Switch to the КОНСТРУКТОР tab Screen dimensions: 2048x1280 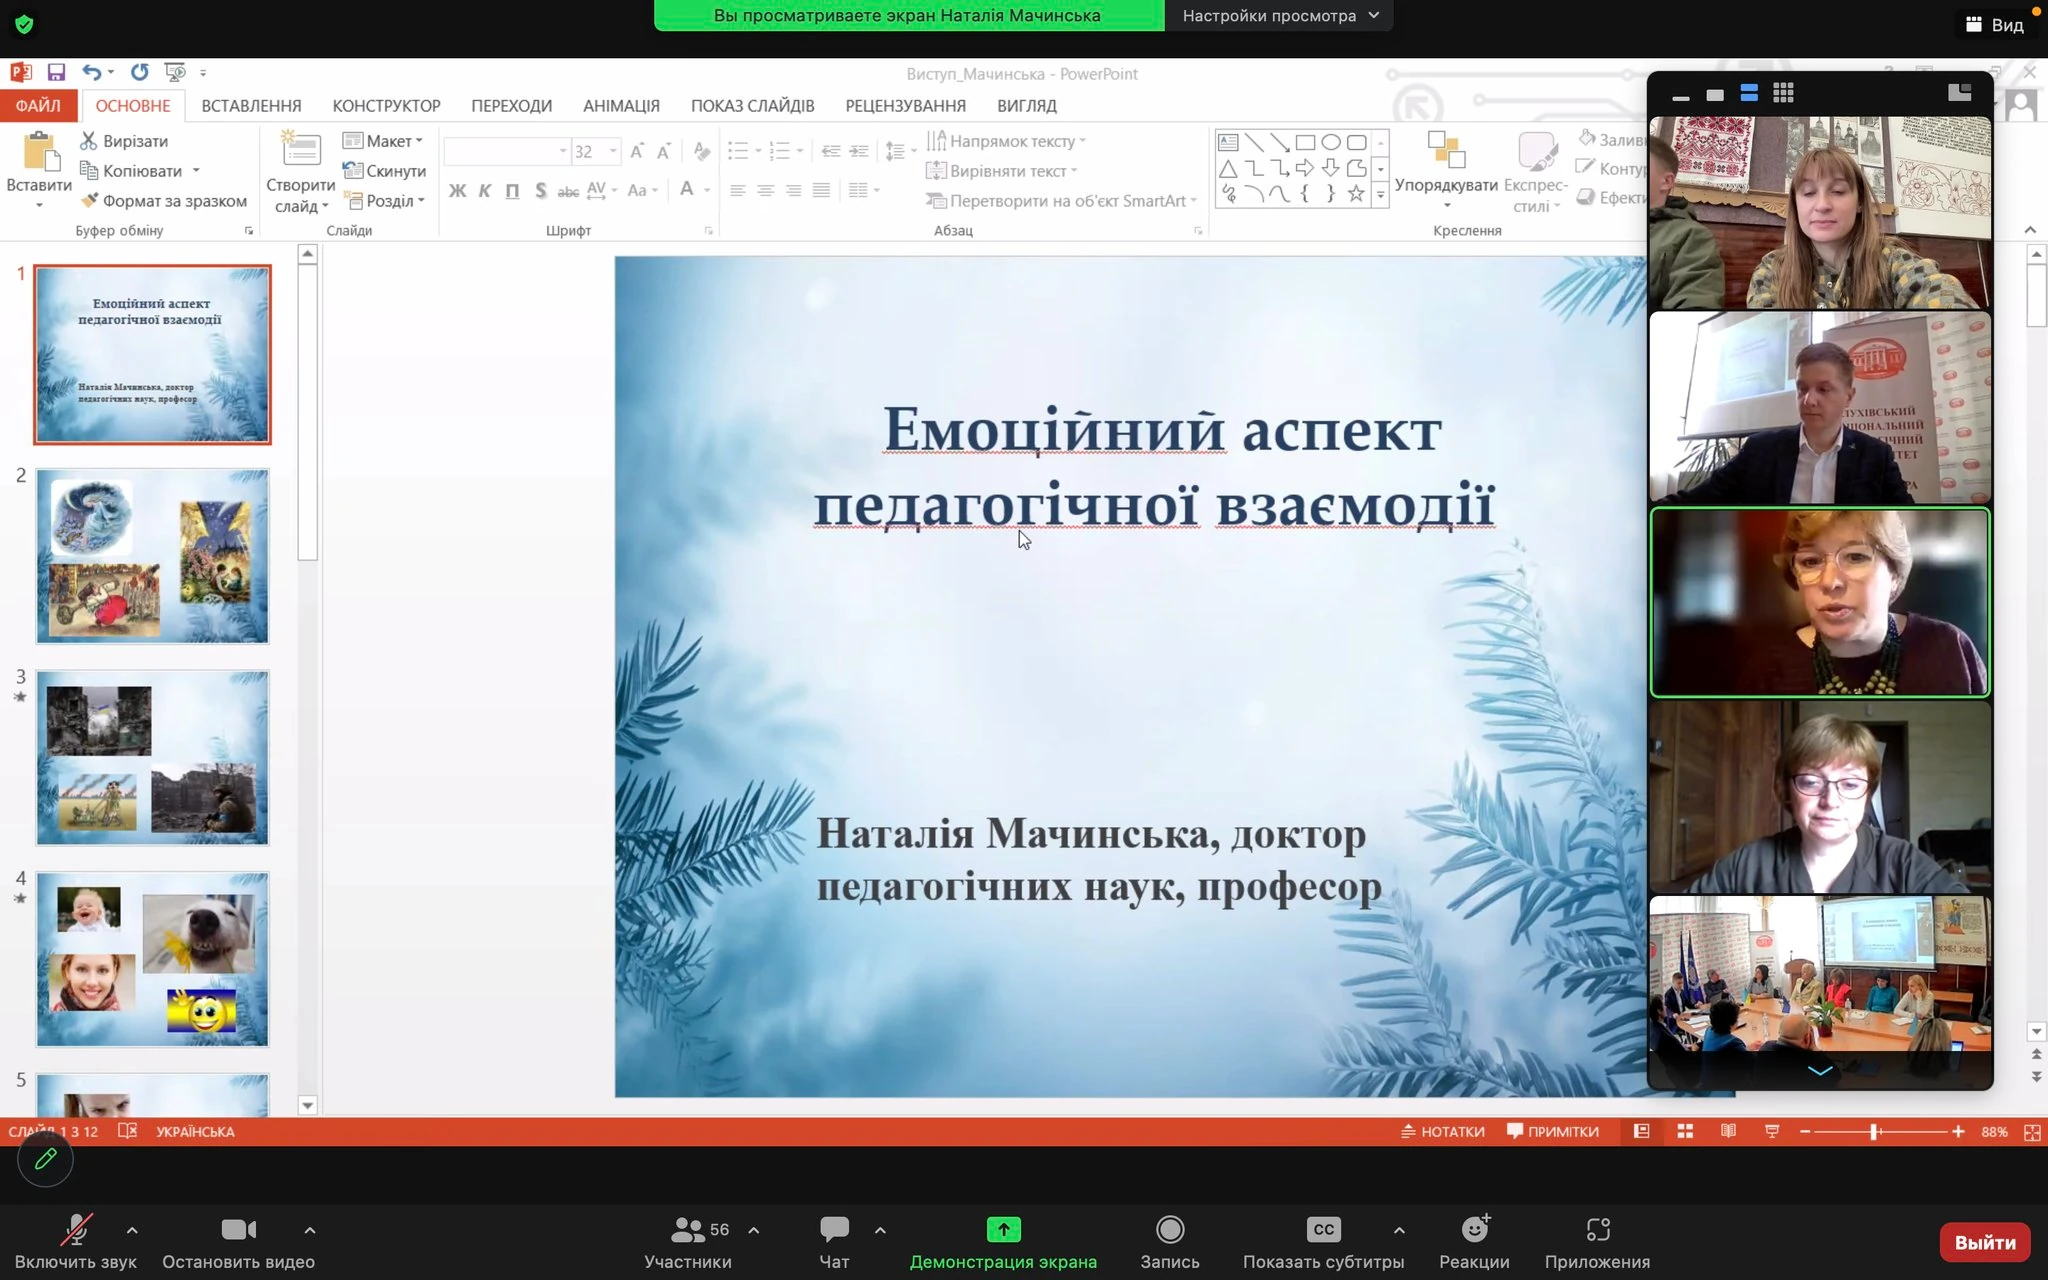pos(386,105)
